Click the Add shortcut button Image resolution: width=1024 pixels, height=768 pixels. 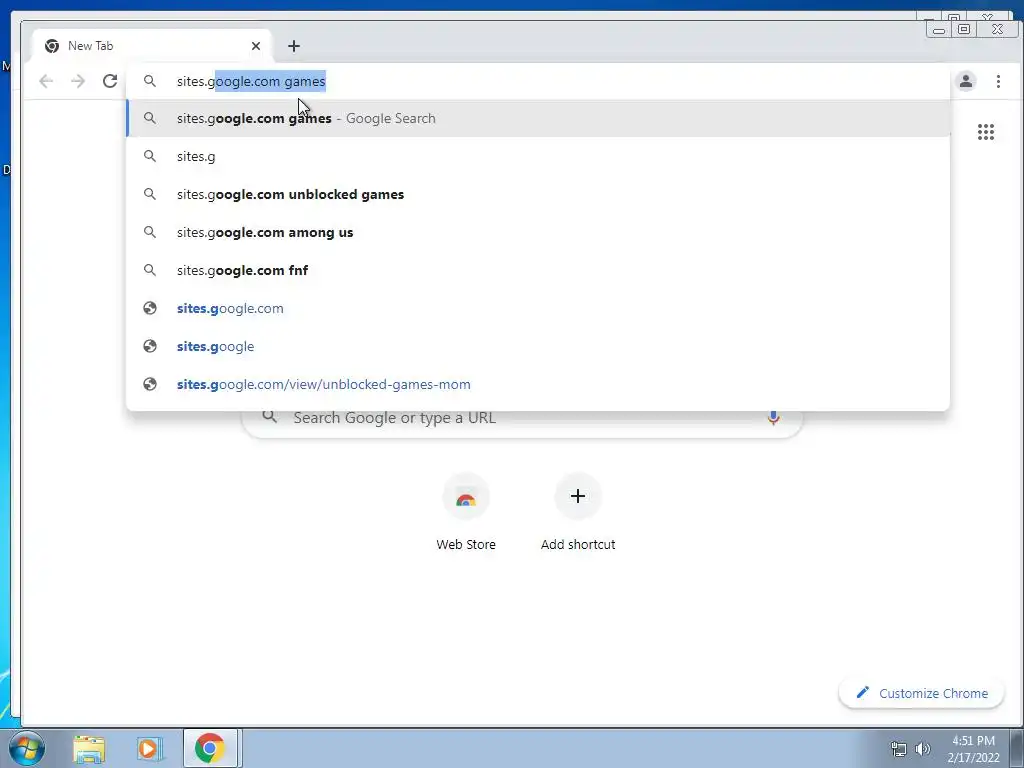click(x=578, y=512)
